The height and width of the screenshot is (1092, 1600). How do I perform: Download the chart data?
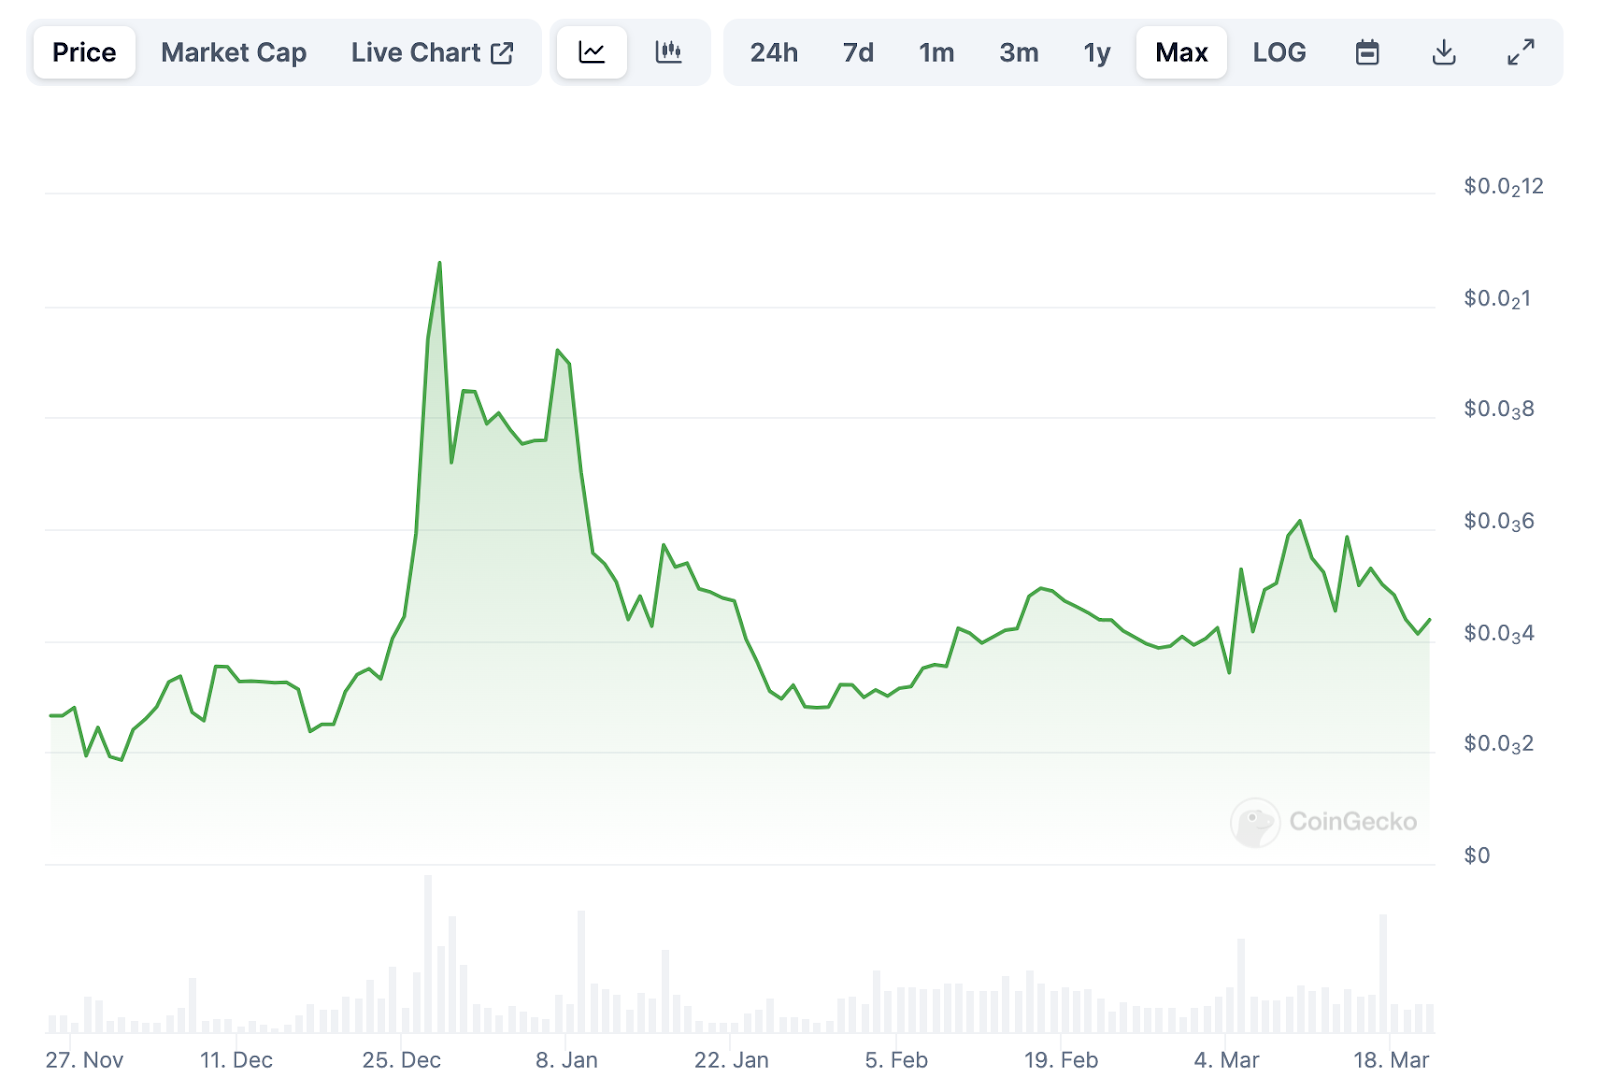pos(1443,52)
